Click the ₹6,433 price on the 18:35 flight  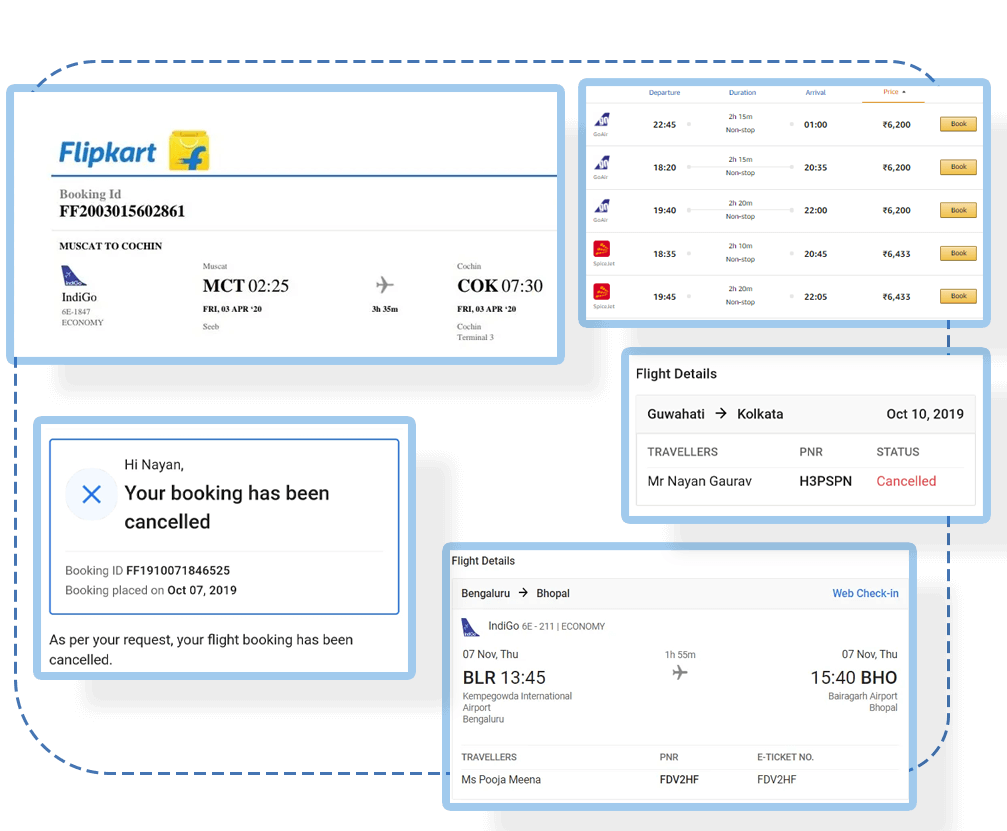click(896, 254)
